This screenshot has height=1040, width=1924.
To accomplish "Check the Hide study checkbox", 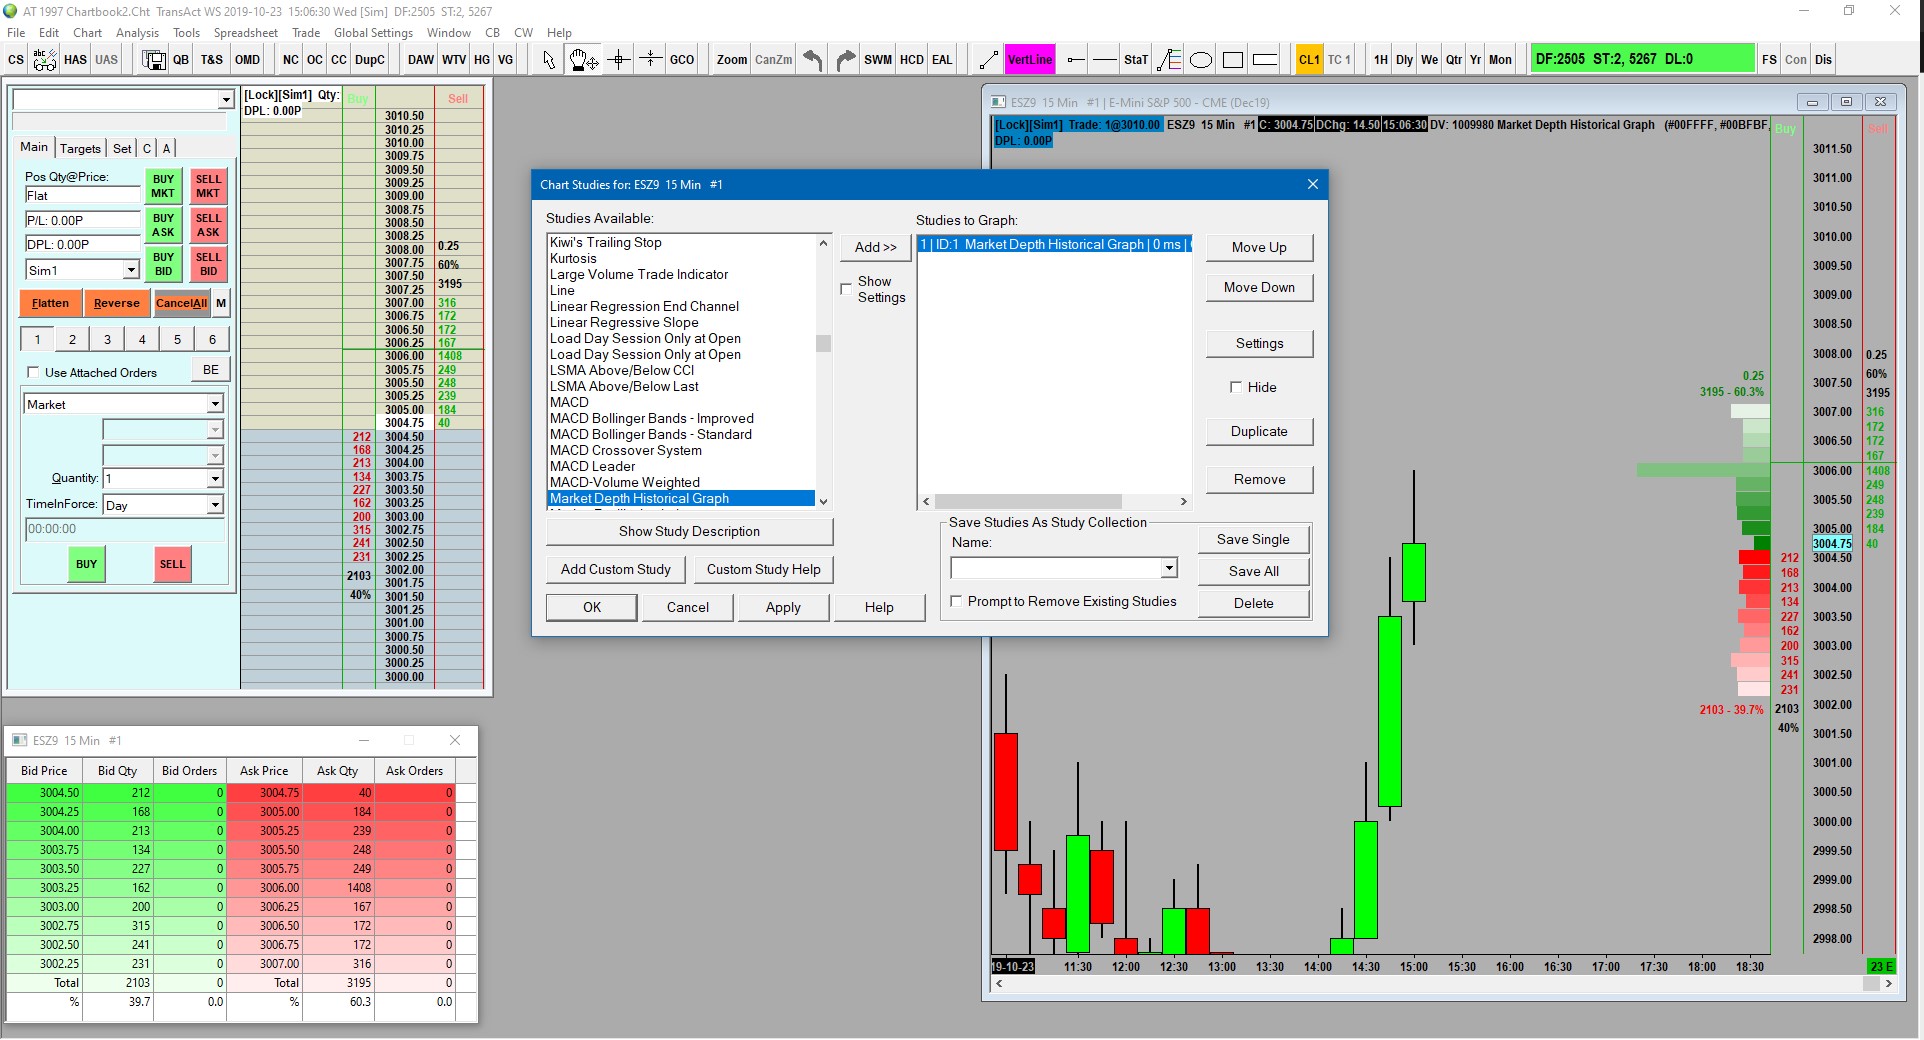I will [x=1236, y=387].
